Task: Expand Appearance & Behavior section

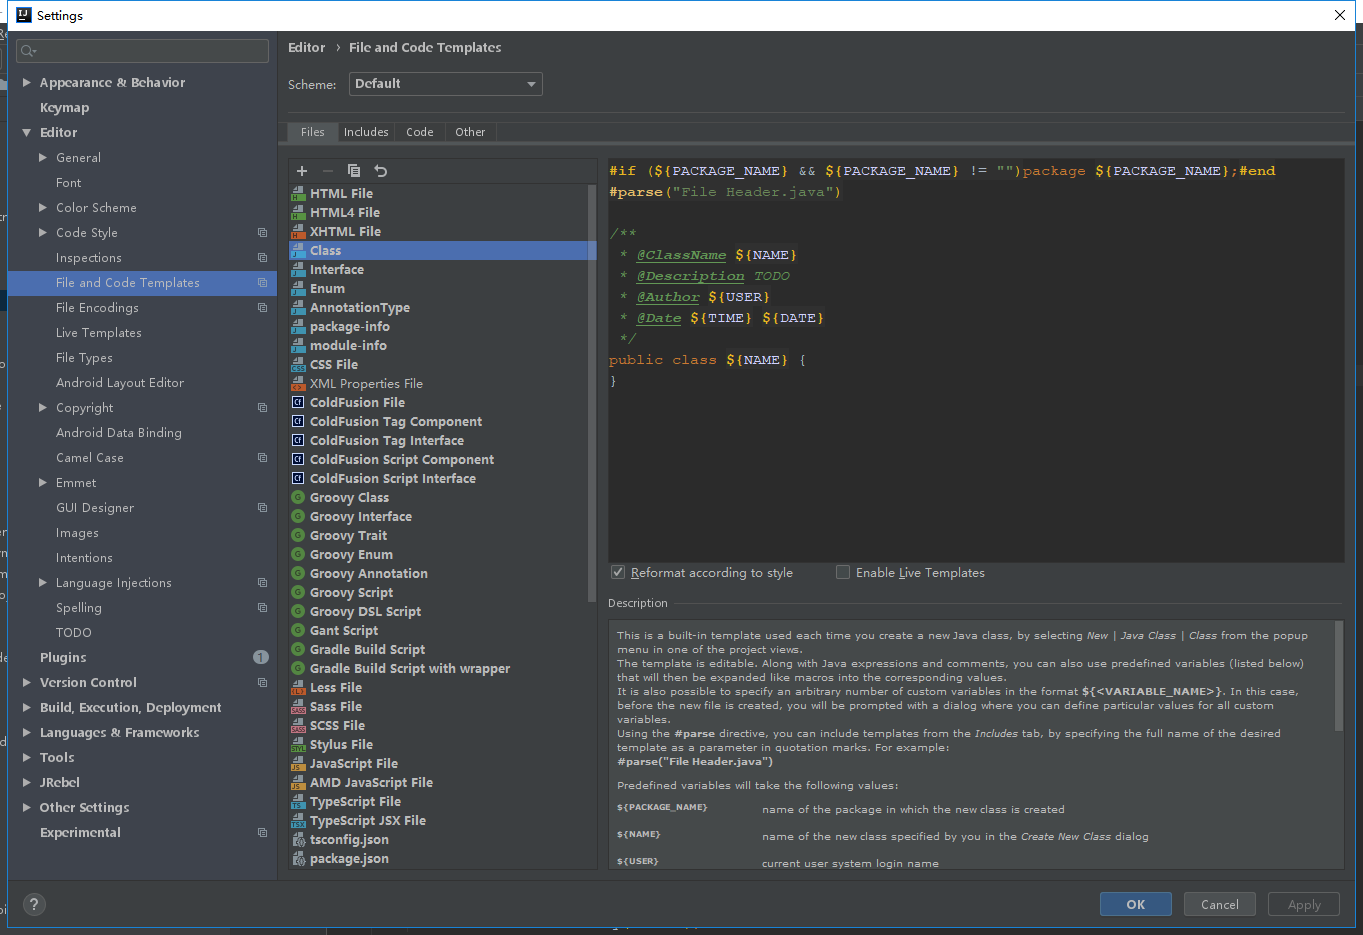Action: [x=27, y=83]
